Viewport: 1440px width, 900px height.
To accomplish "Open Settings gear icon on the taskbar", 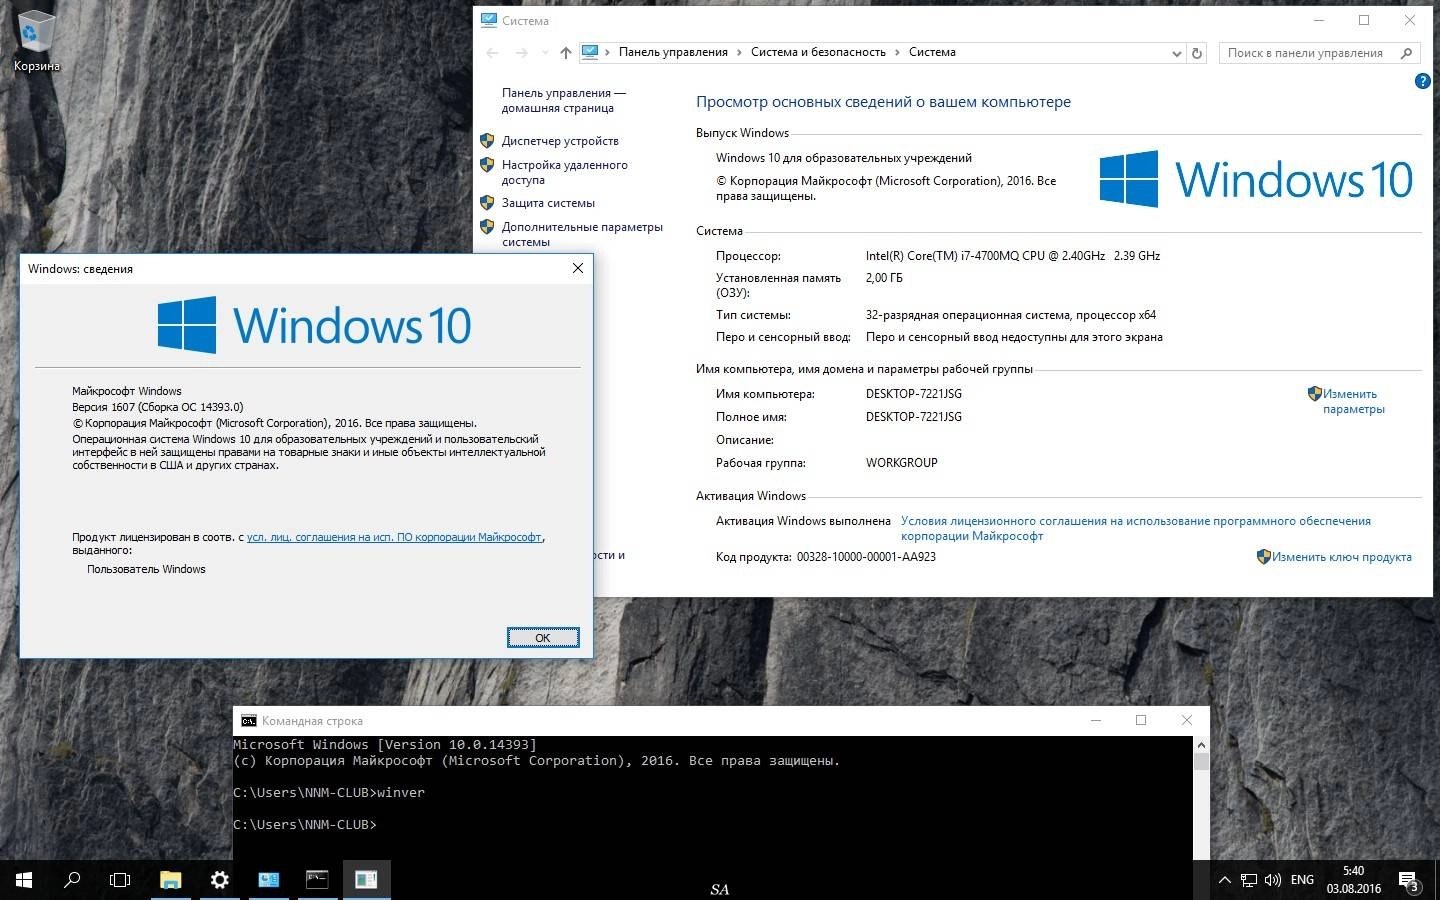I will (220, 880).
